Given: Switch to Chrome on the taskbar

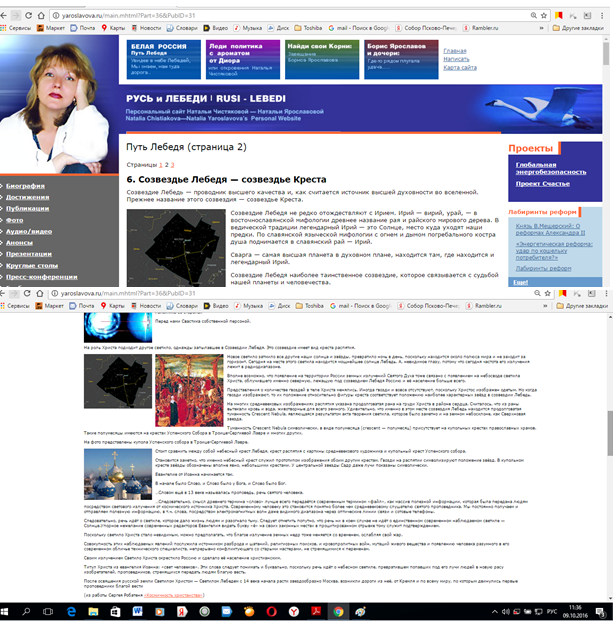Looking at the screenshot, I should coord(338,612).
